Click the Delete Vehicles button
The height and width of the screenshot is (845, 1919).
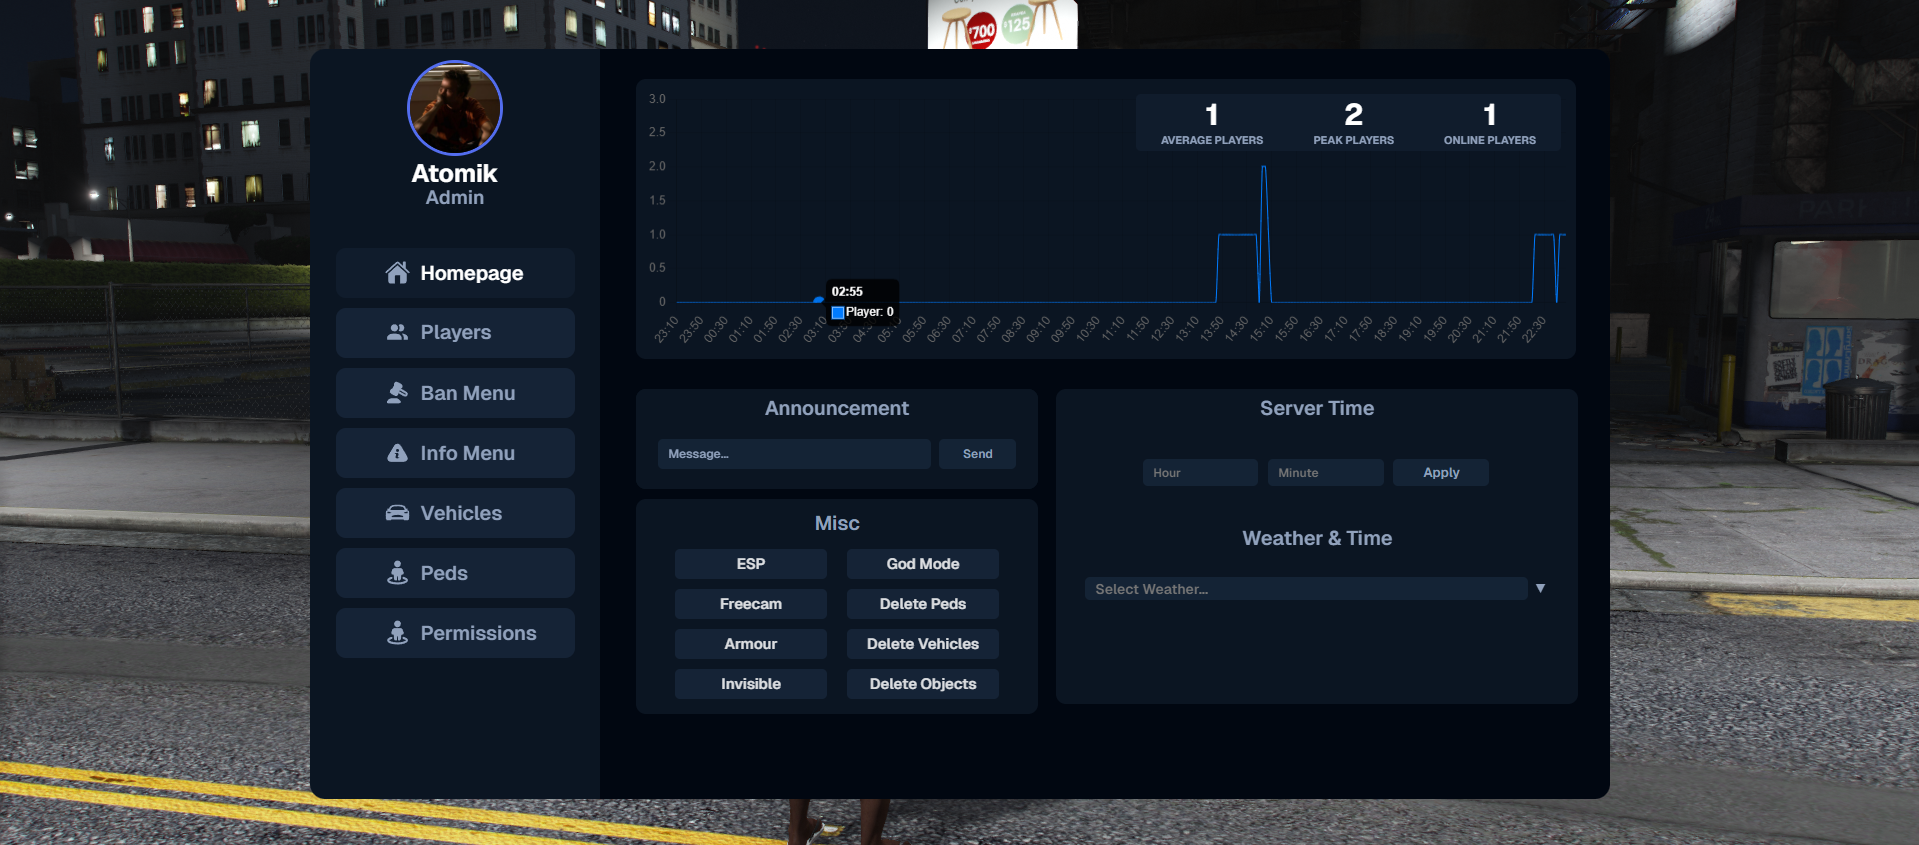pos(923,644)
